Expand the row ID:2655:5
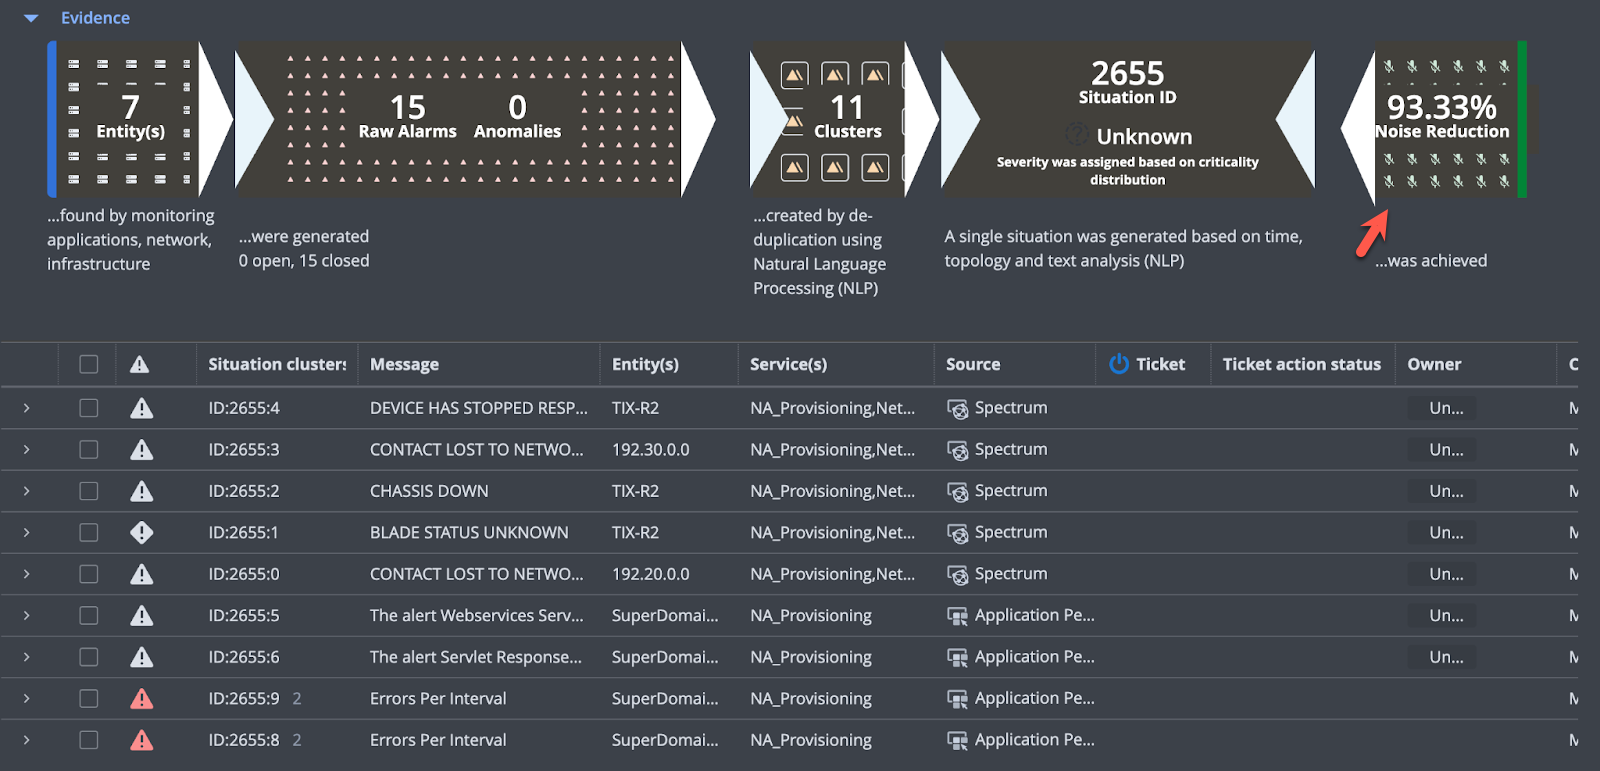The width and height of the screenshot is (1600, 771). click(26, 616)
